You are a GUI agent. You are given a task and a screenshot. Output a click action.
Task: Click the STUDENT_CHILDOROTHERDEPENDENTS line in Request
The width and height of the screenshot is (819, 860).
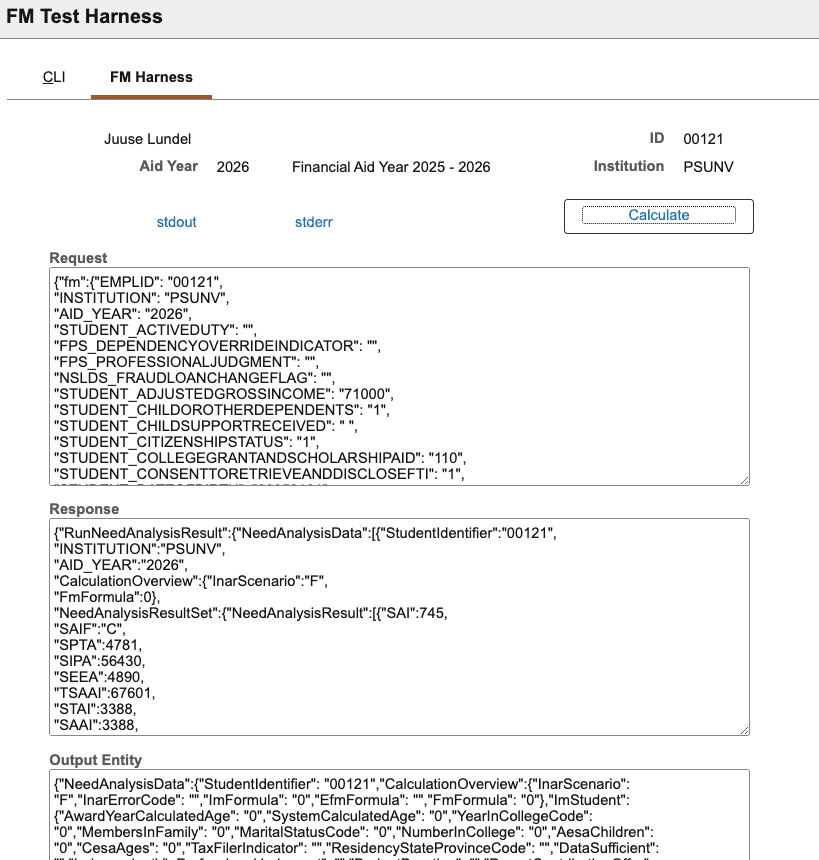click(x=222, y=410)
